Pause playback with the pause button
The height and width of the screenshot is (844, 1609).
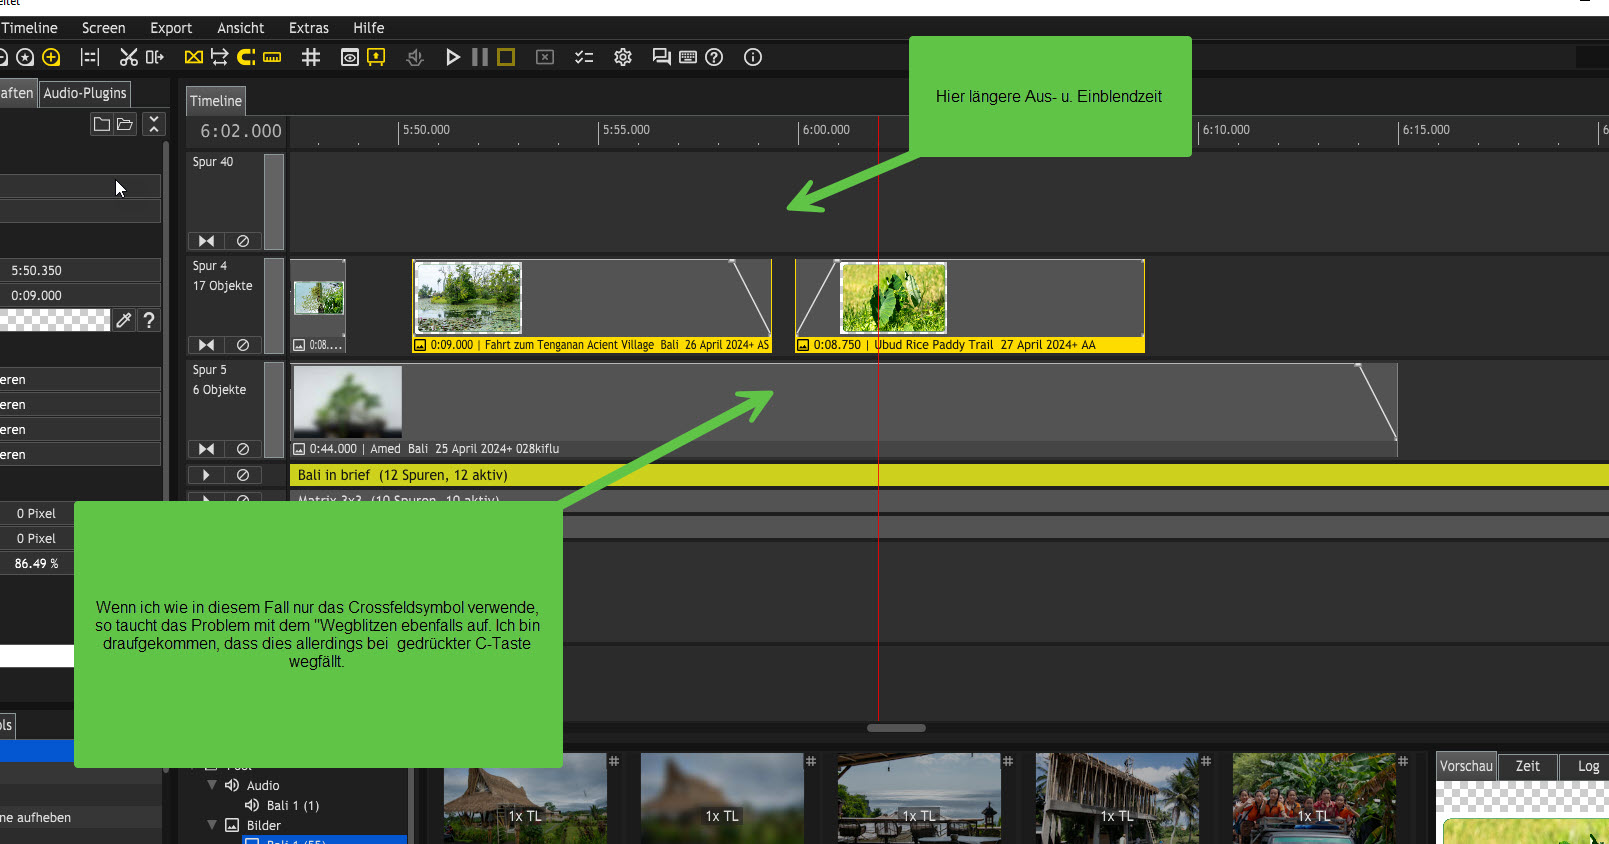pyautogui.click(x=480, y=57)
